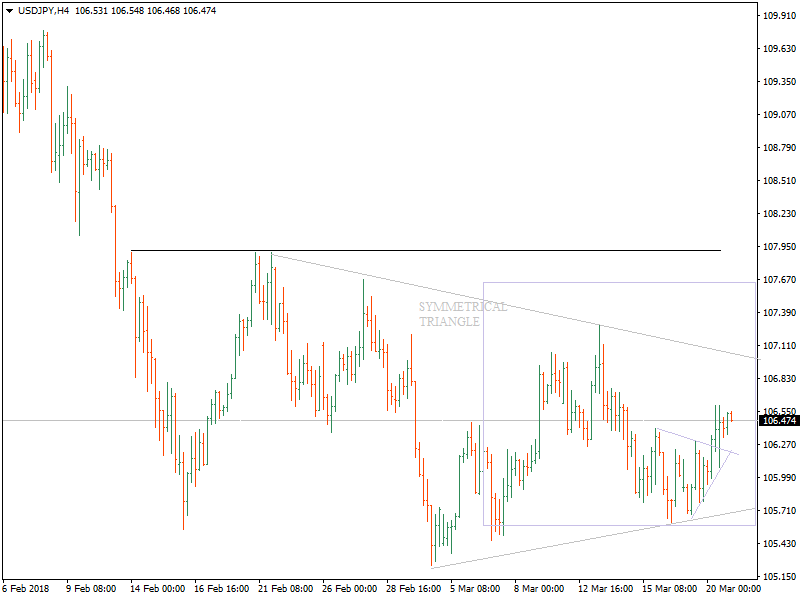Image resolution: width=800 pixels, height=600 pixels.
Task: Click the current price tag 106.474
Action: tap(777, 420)
